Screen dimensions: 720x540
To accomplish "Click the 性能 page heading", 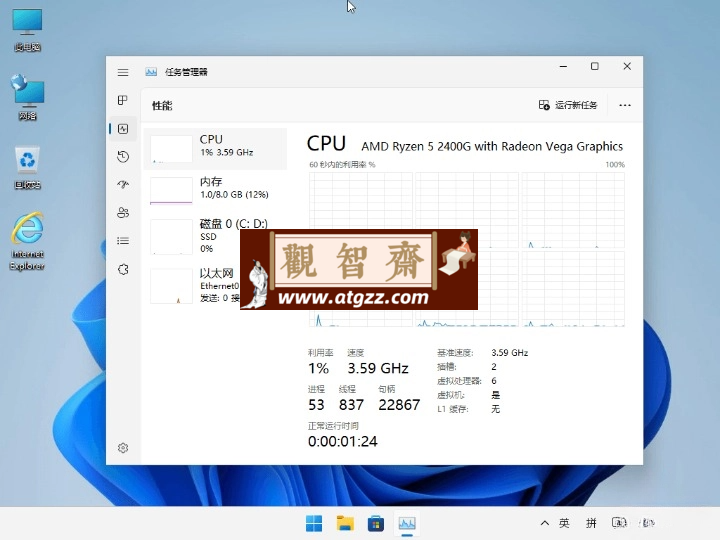I will point(162,106).
